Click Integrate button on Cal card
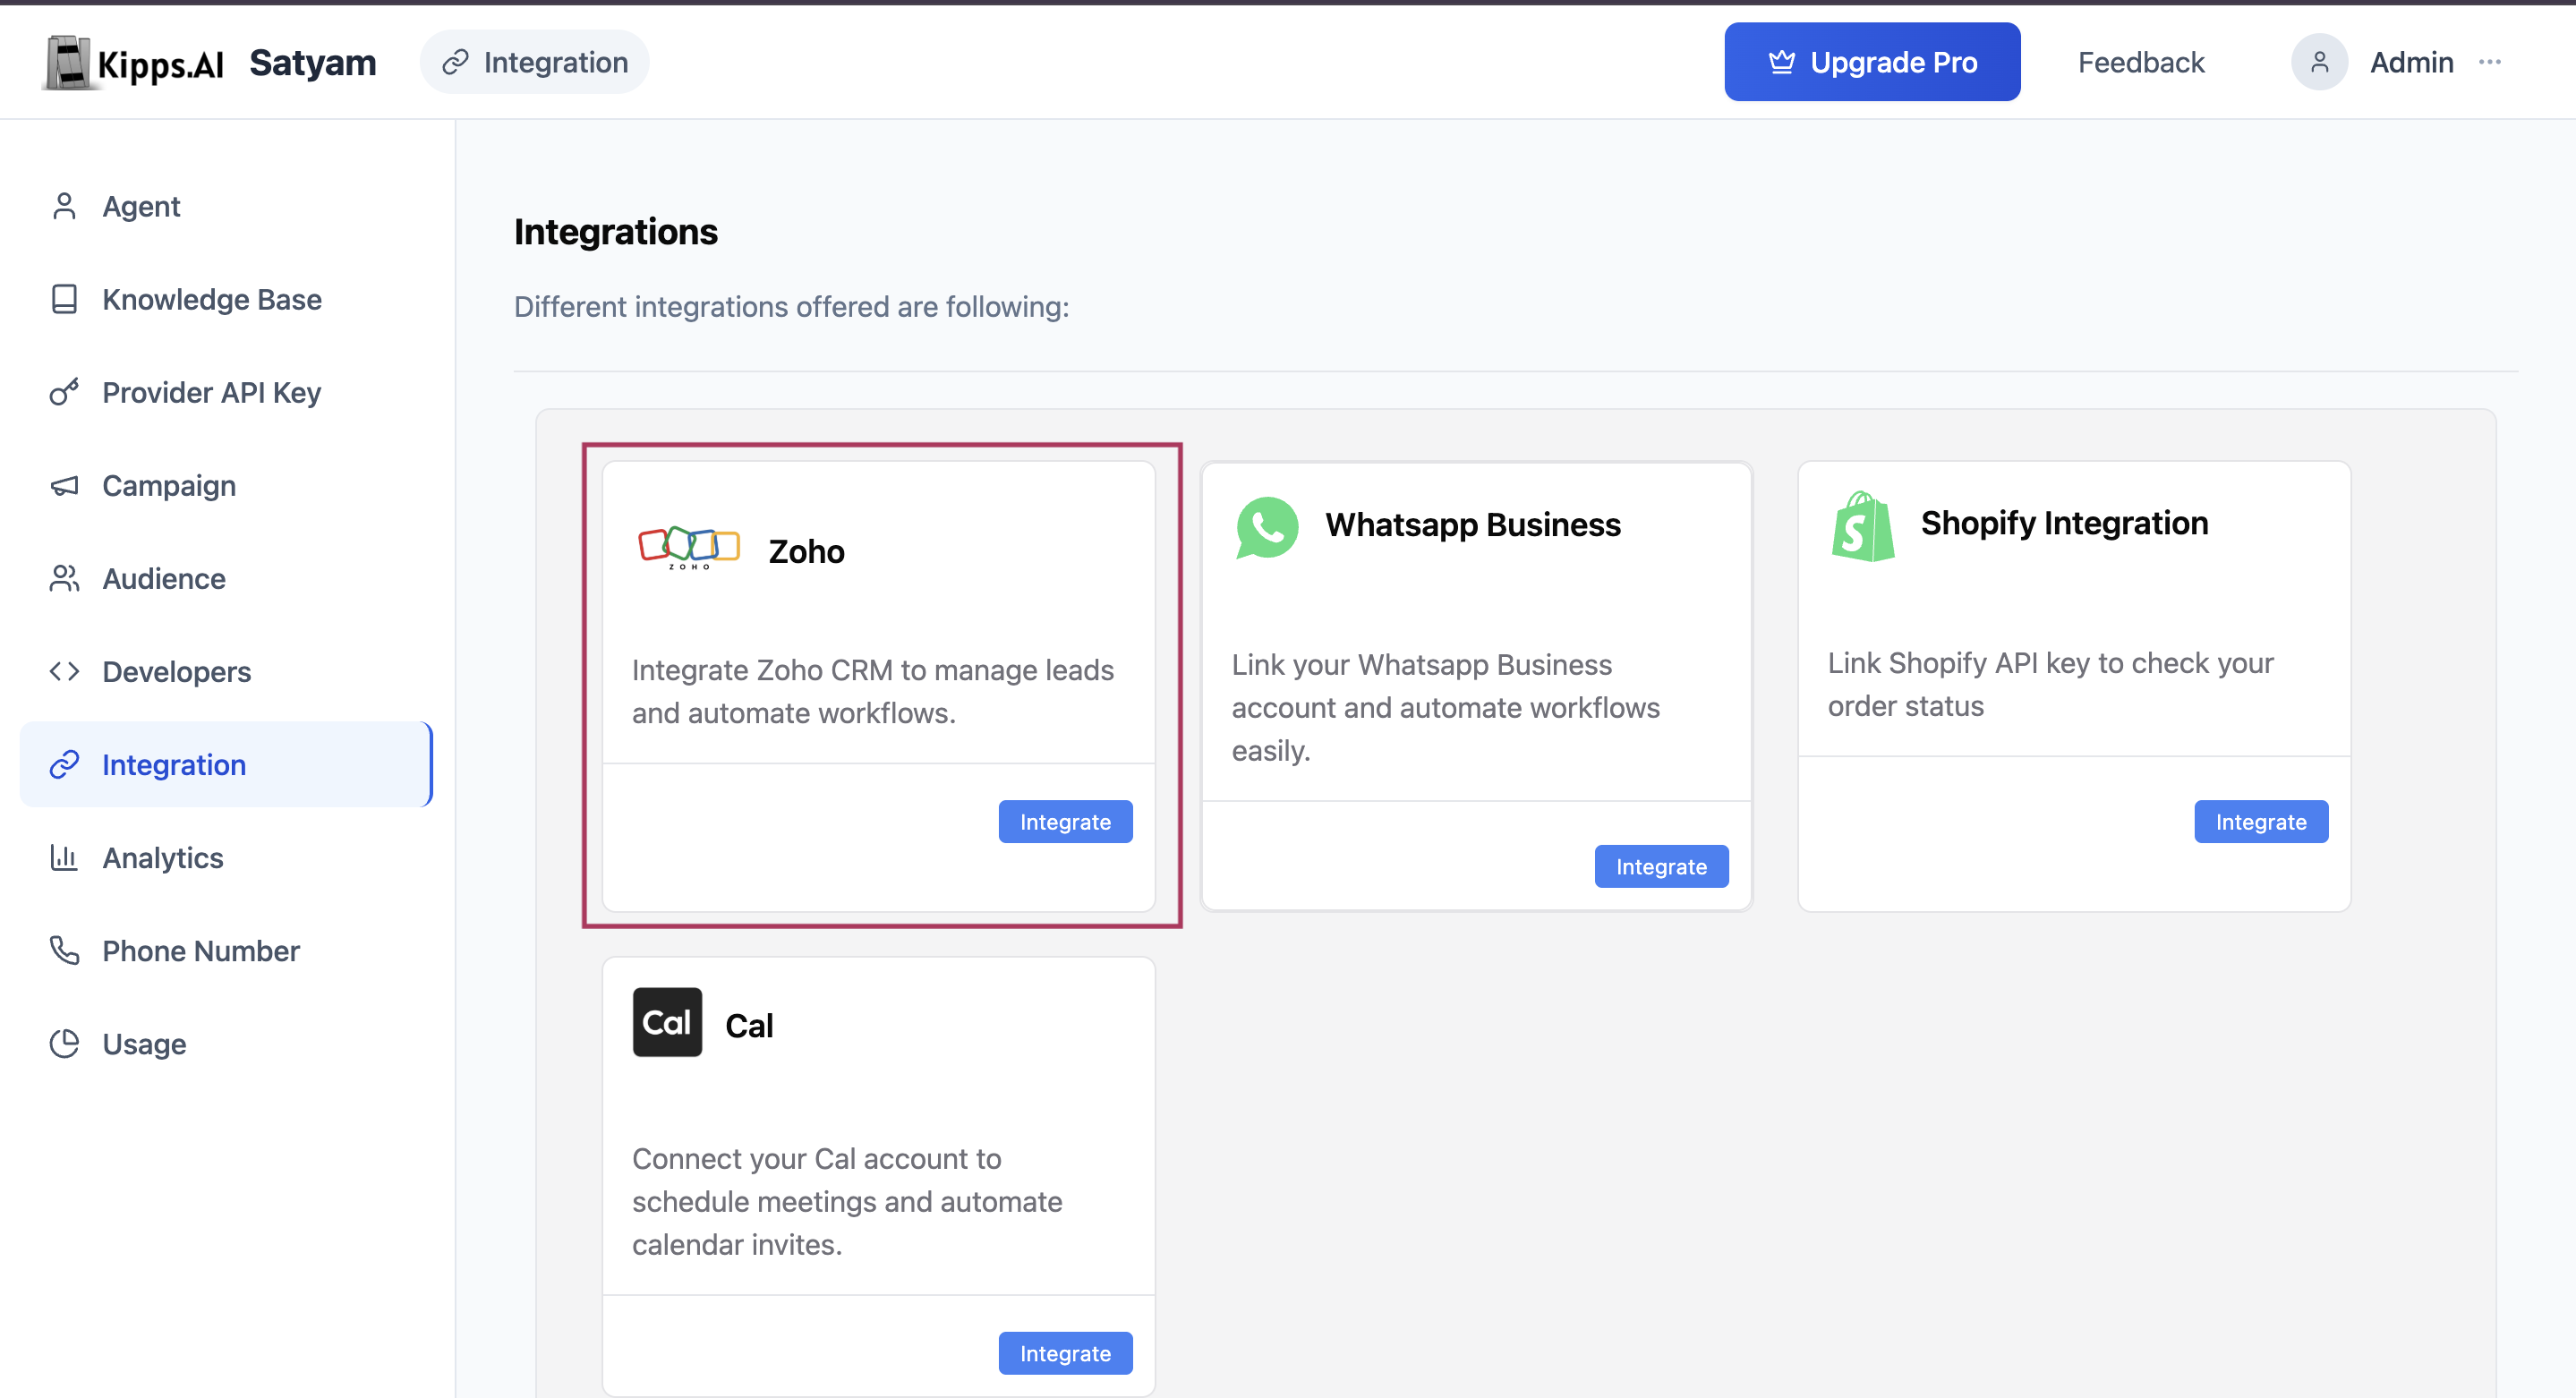The image size is (2576, 1398). tap(1065, 1353)
